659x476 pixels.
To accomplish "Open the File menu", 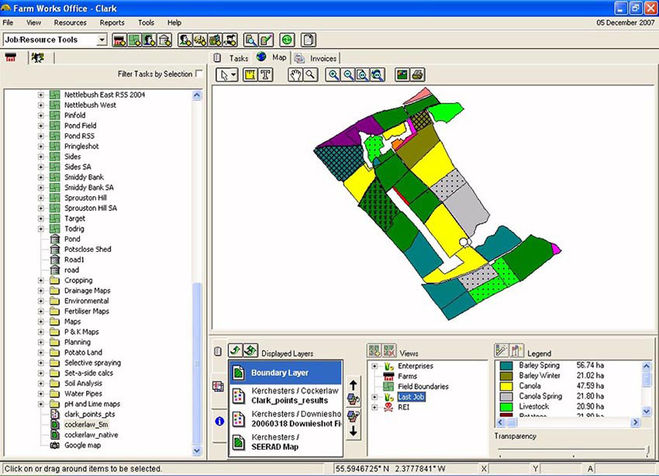I will click(x=8, y=23).
